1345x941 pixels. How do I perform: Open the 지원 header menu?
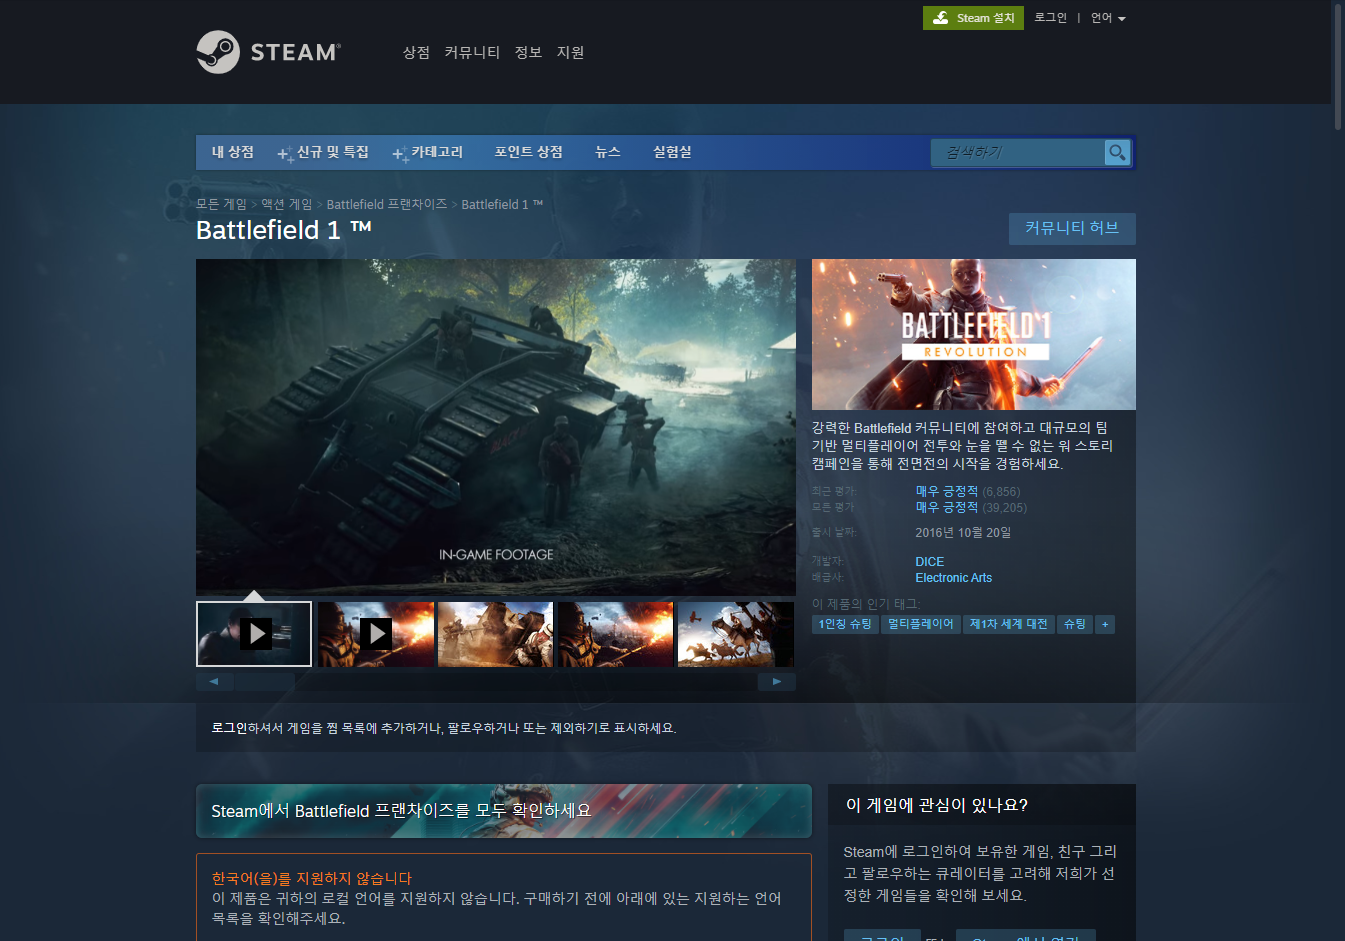coord(570,52)
